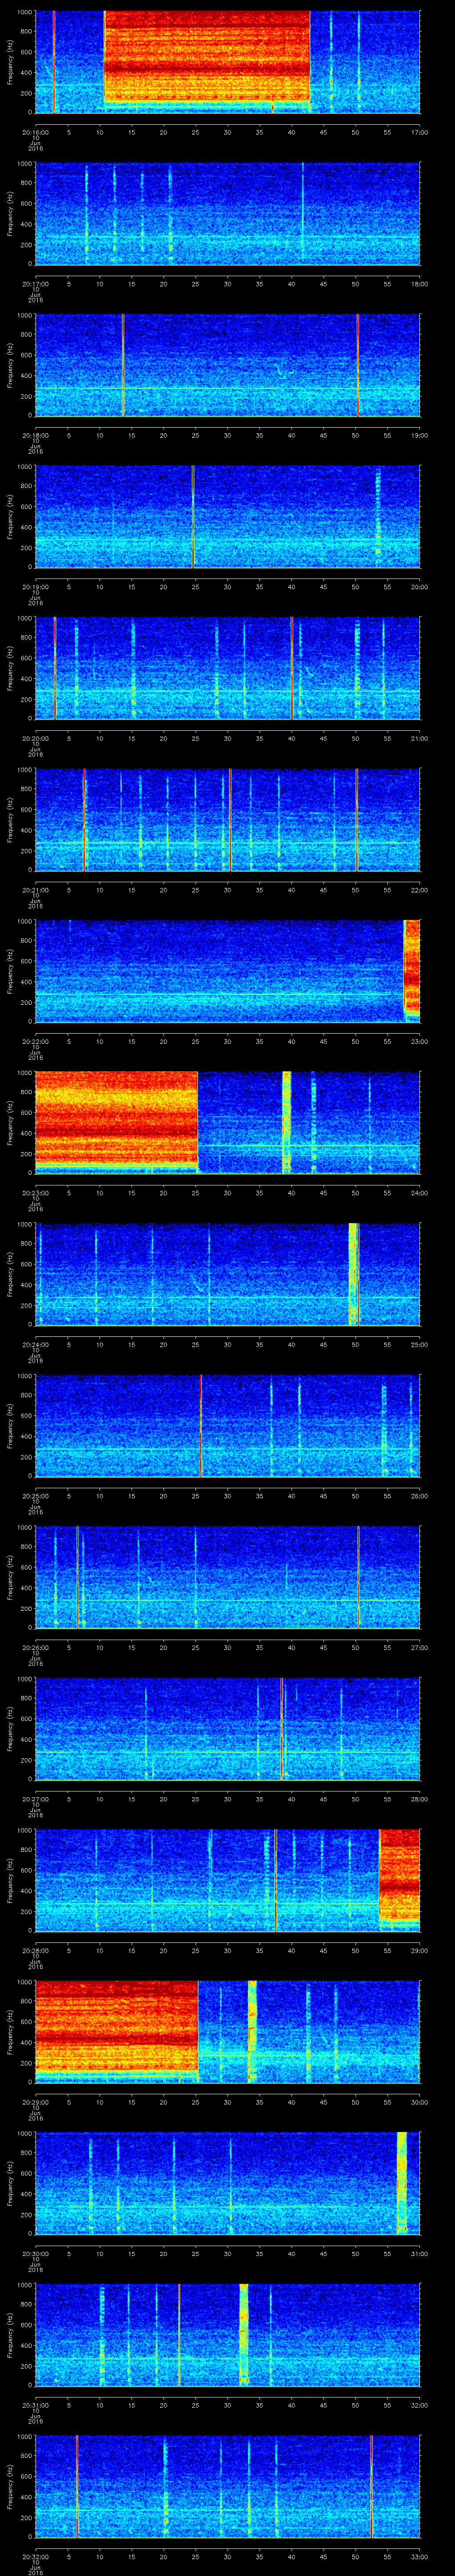Screen dimensions: 455x2576
Task: Click the 31:00 end time label
Action: tap(419, 2253)
